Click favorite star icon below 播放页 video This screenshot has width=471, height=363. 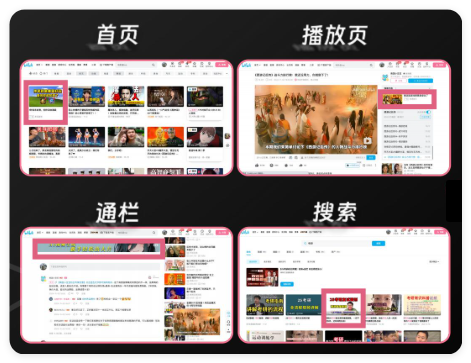tap(286, 165)
